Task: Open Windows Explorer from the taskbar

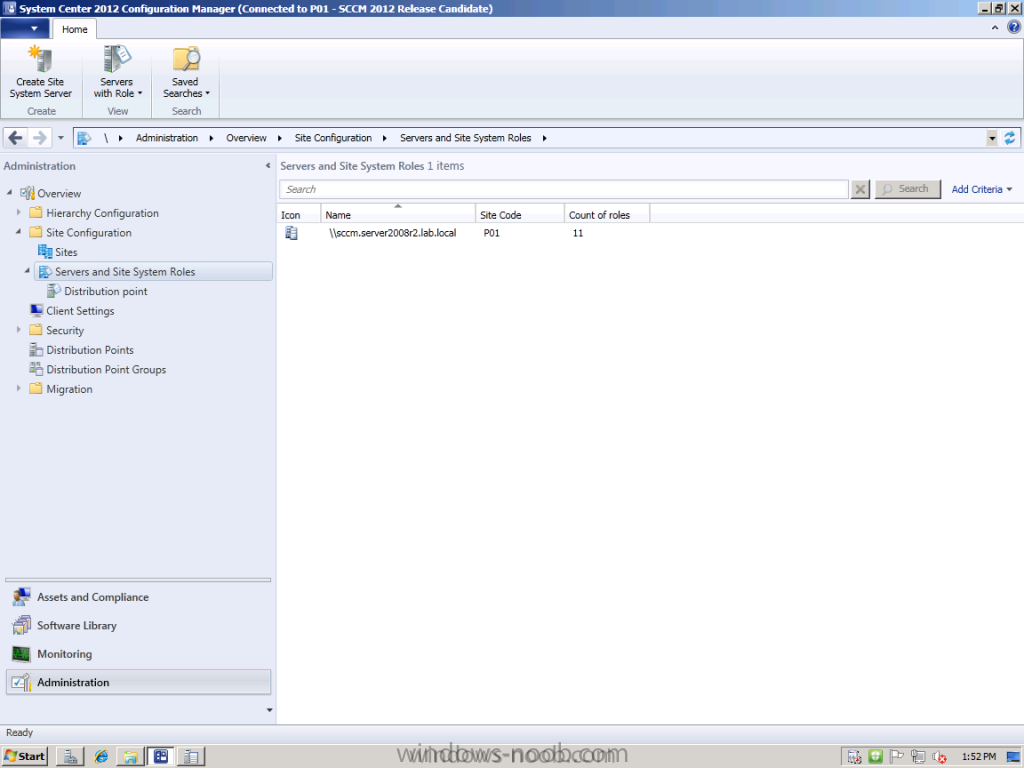Action: [131, 756]
